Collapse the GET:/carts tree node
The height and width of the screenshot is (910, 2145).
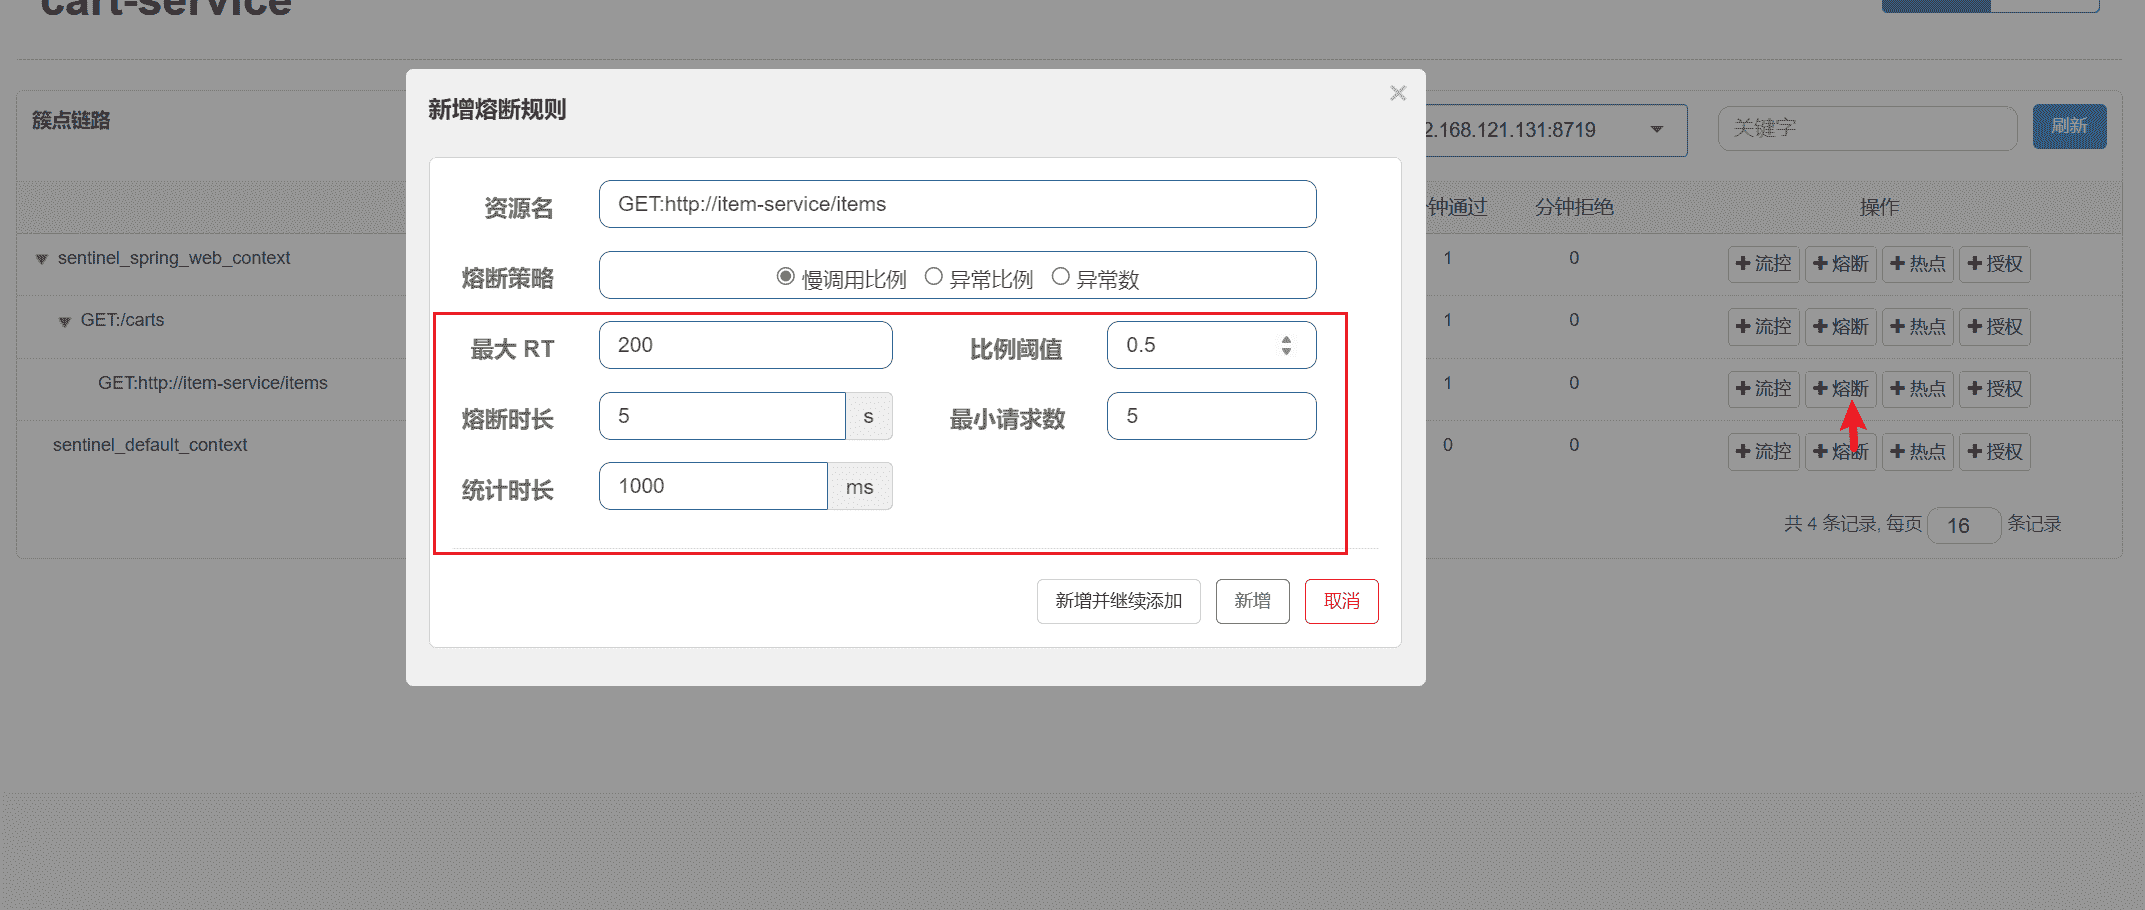(x=65, y=322)
